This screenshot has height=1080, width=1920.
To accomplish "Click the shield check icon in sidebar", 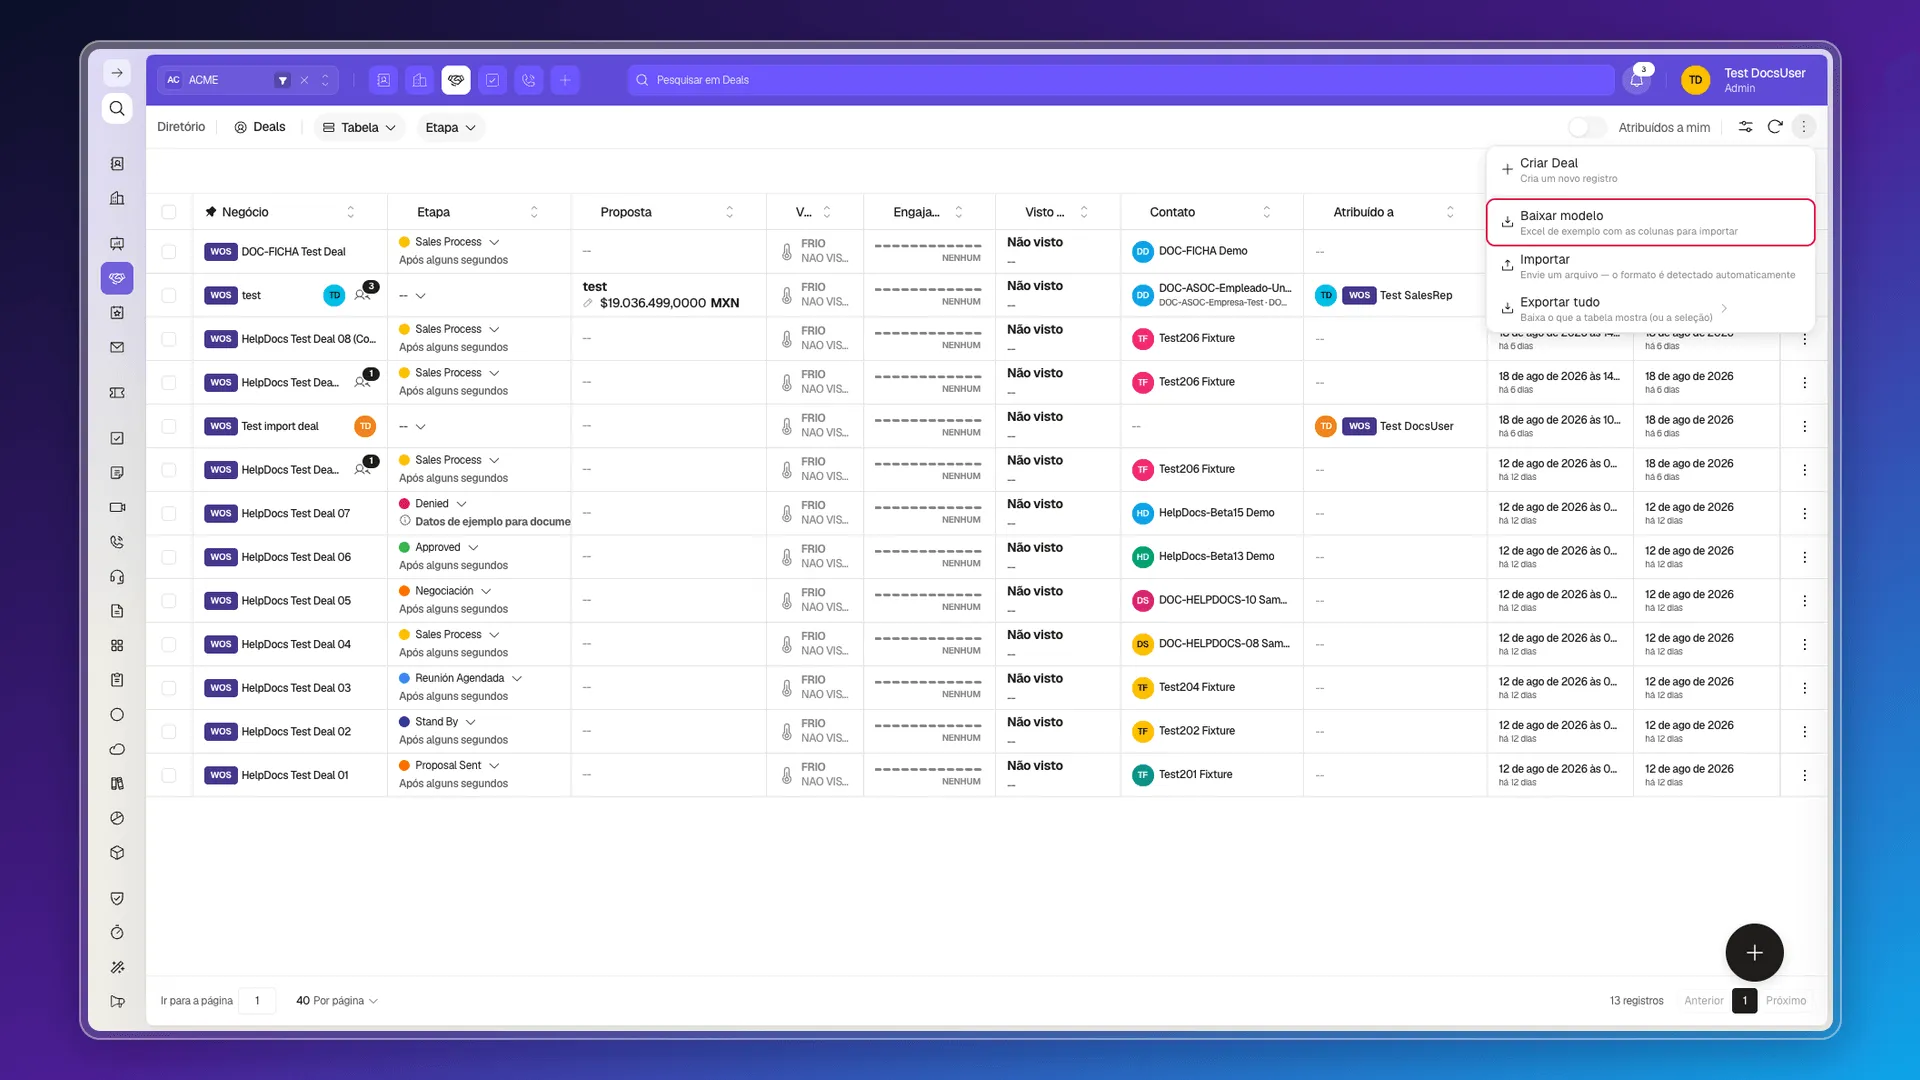I will click(117, 898).
